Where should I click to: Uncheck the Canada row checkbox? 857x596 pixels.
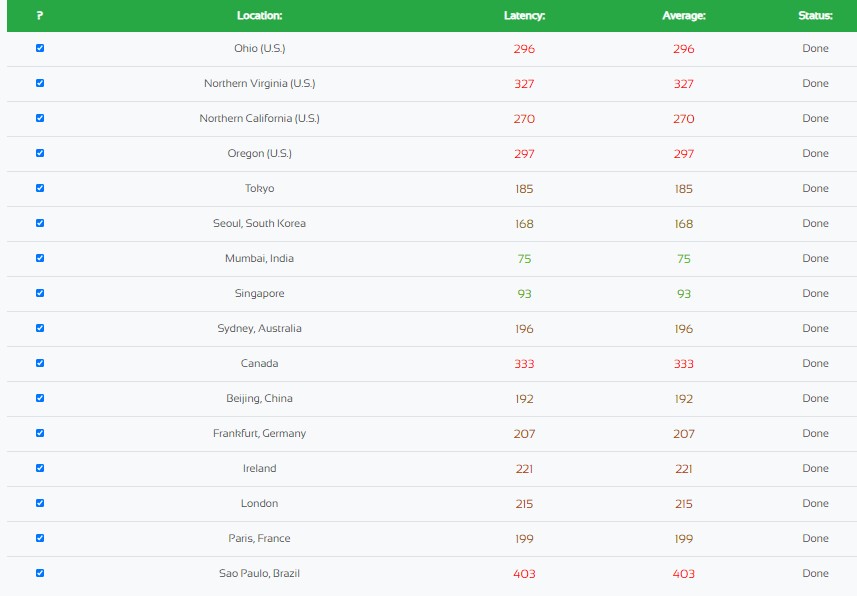pos(40,363)
